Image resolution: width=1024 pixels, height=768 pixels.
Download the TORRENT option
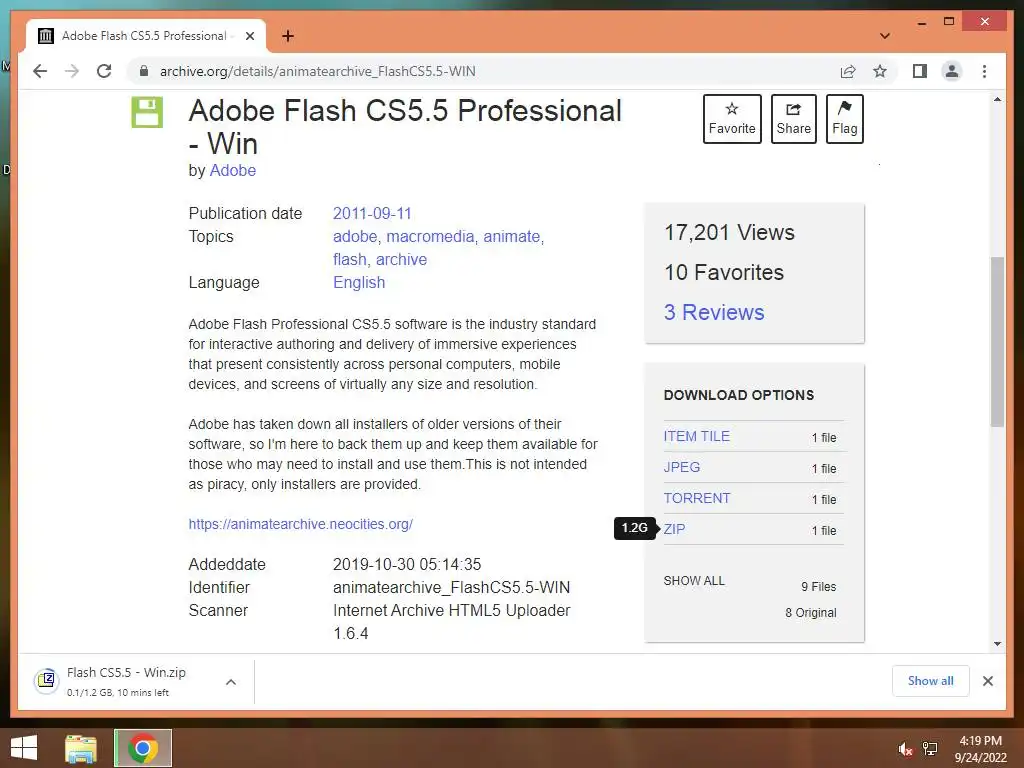coord(697,498)
